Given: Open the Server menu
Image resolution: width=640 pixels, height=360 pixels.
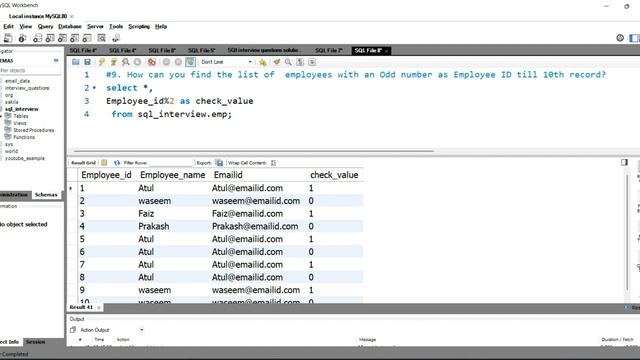Looking at the screenshot, I should 95,27.
